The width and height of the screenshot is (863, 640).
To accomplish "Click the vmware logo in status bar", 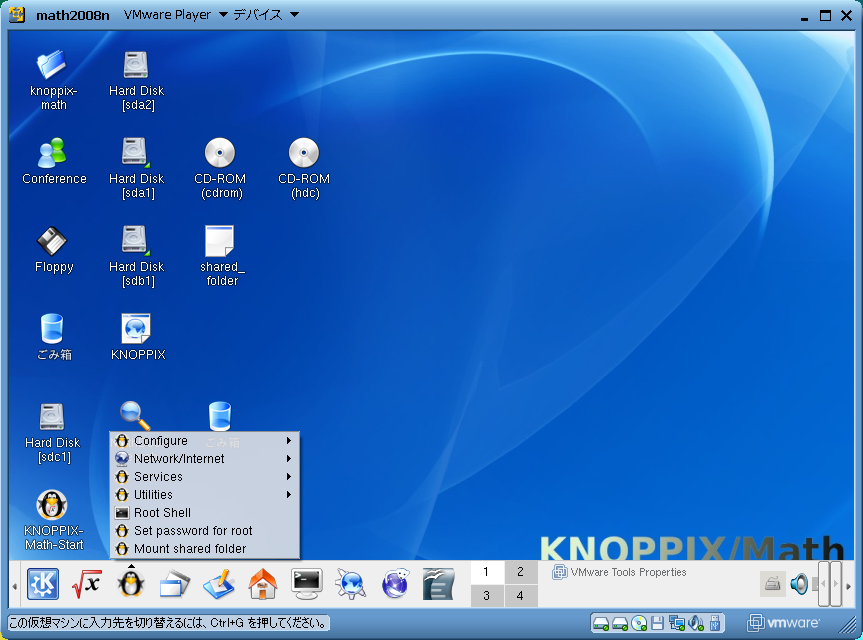I will (x=783, y=623).
